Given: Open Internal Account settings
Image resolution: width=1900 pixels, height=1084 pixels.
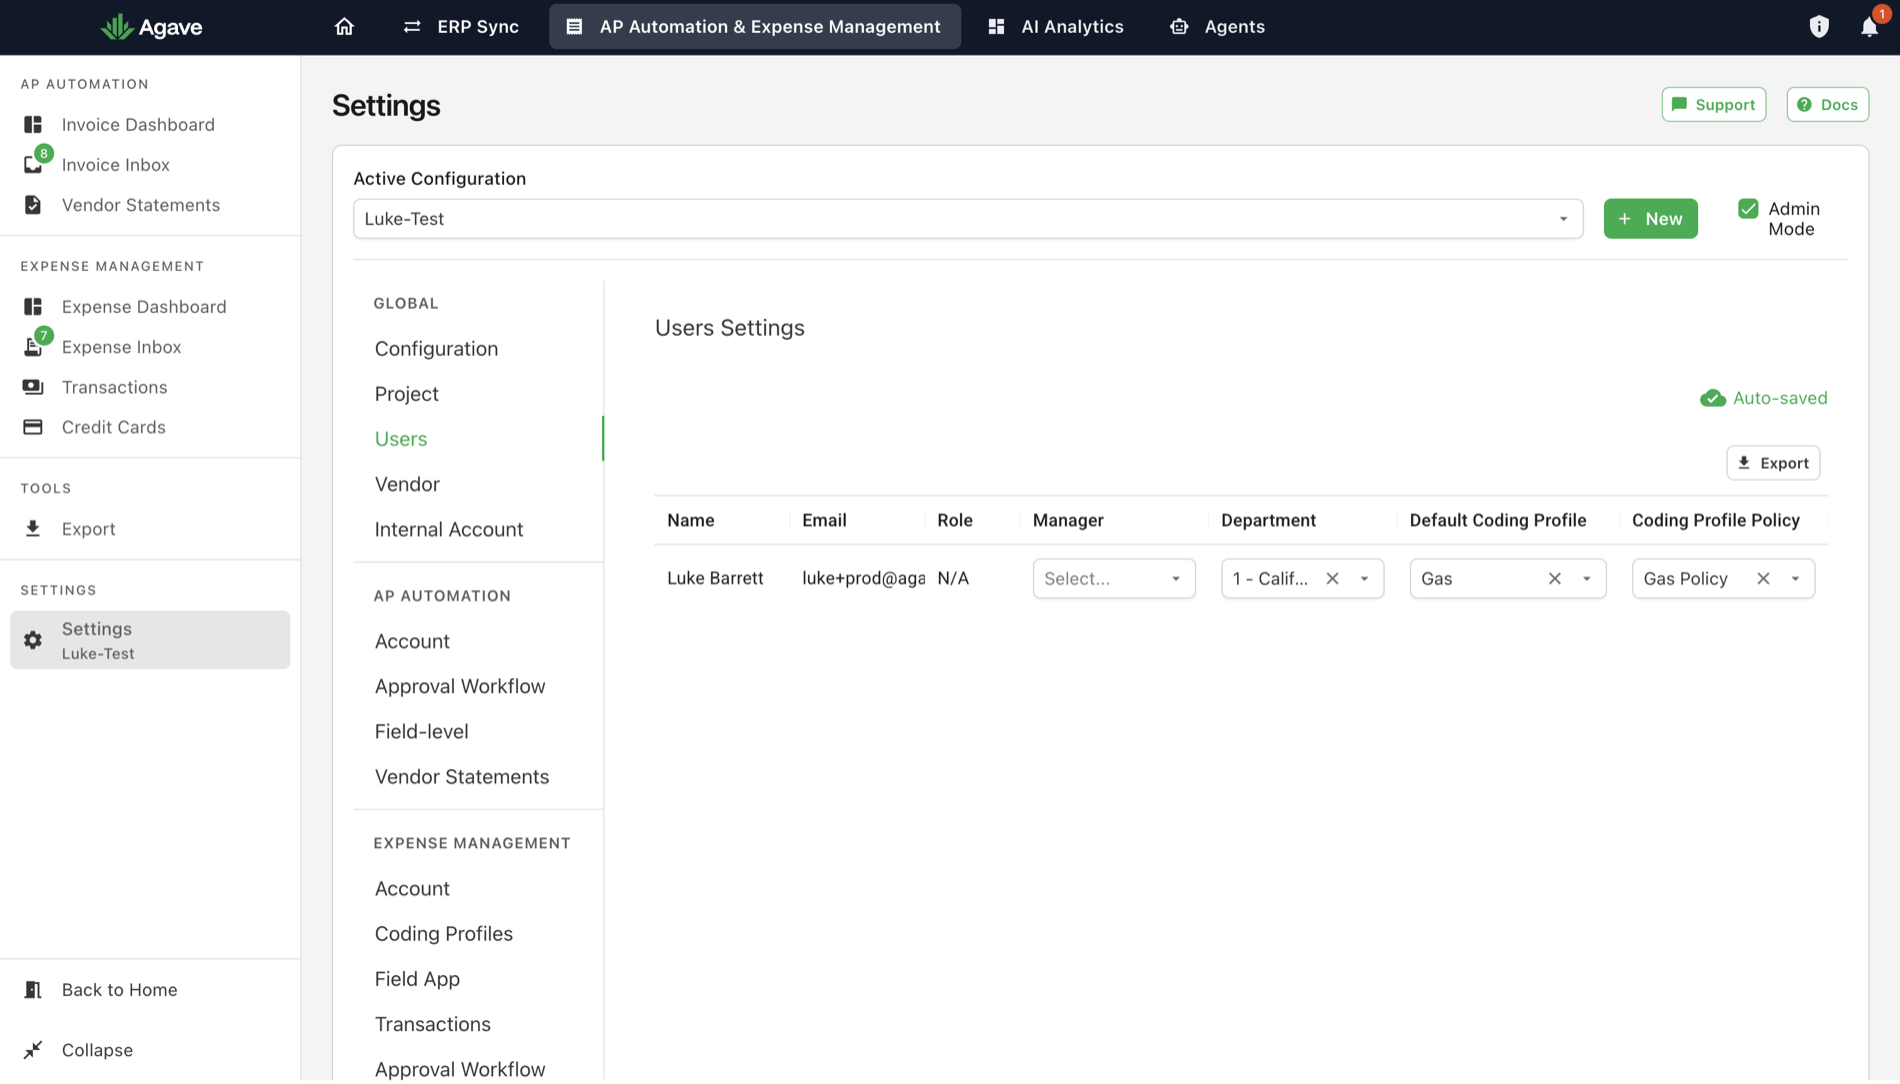Looking at the screenshot, I should click(x=449, y=530).
